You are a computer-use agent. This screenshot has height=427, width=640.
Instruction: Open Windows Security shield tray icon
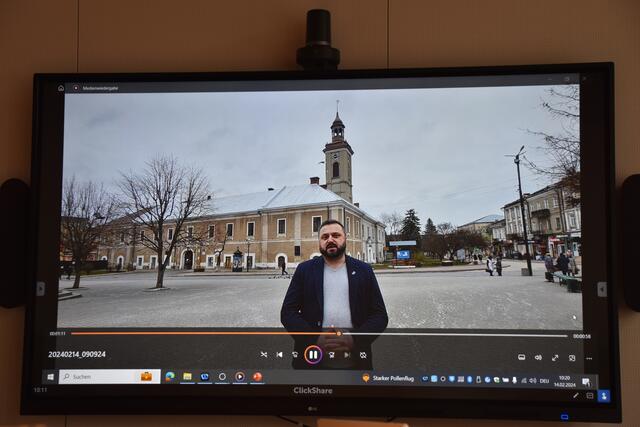tap(451, 379)
